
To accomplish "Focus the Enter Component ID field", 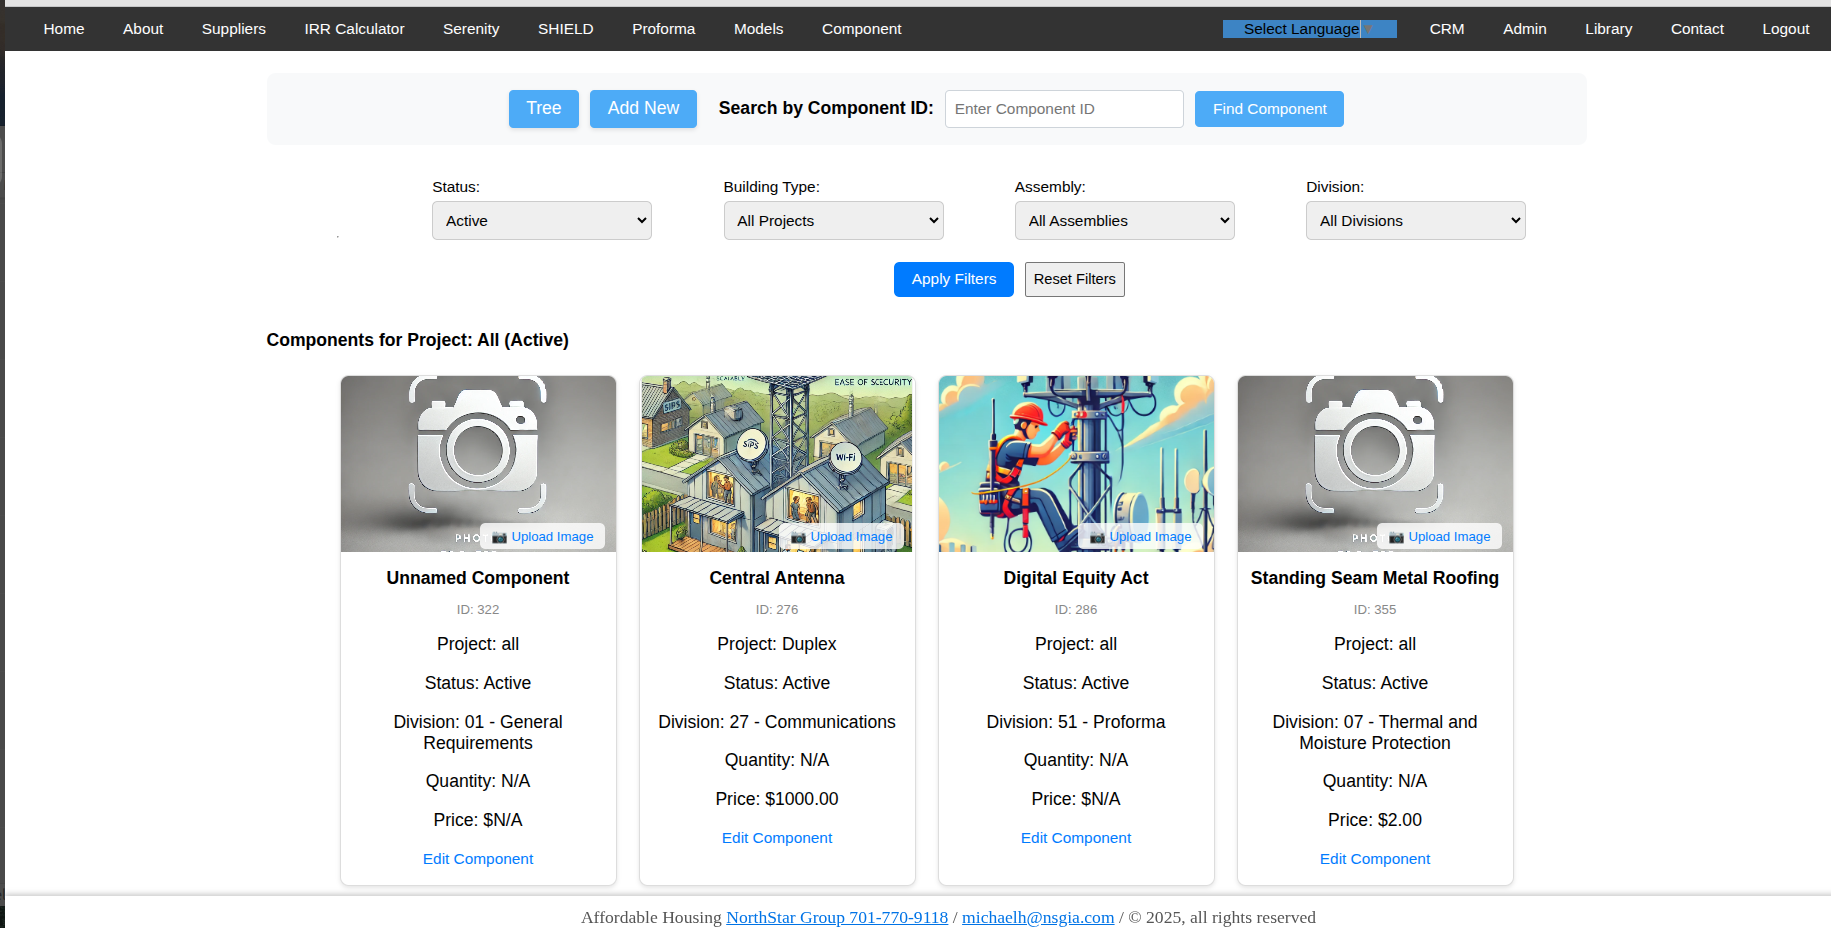I will (1063, 109).
